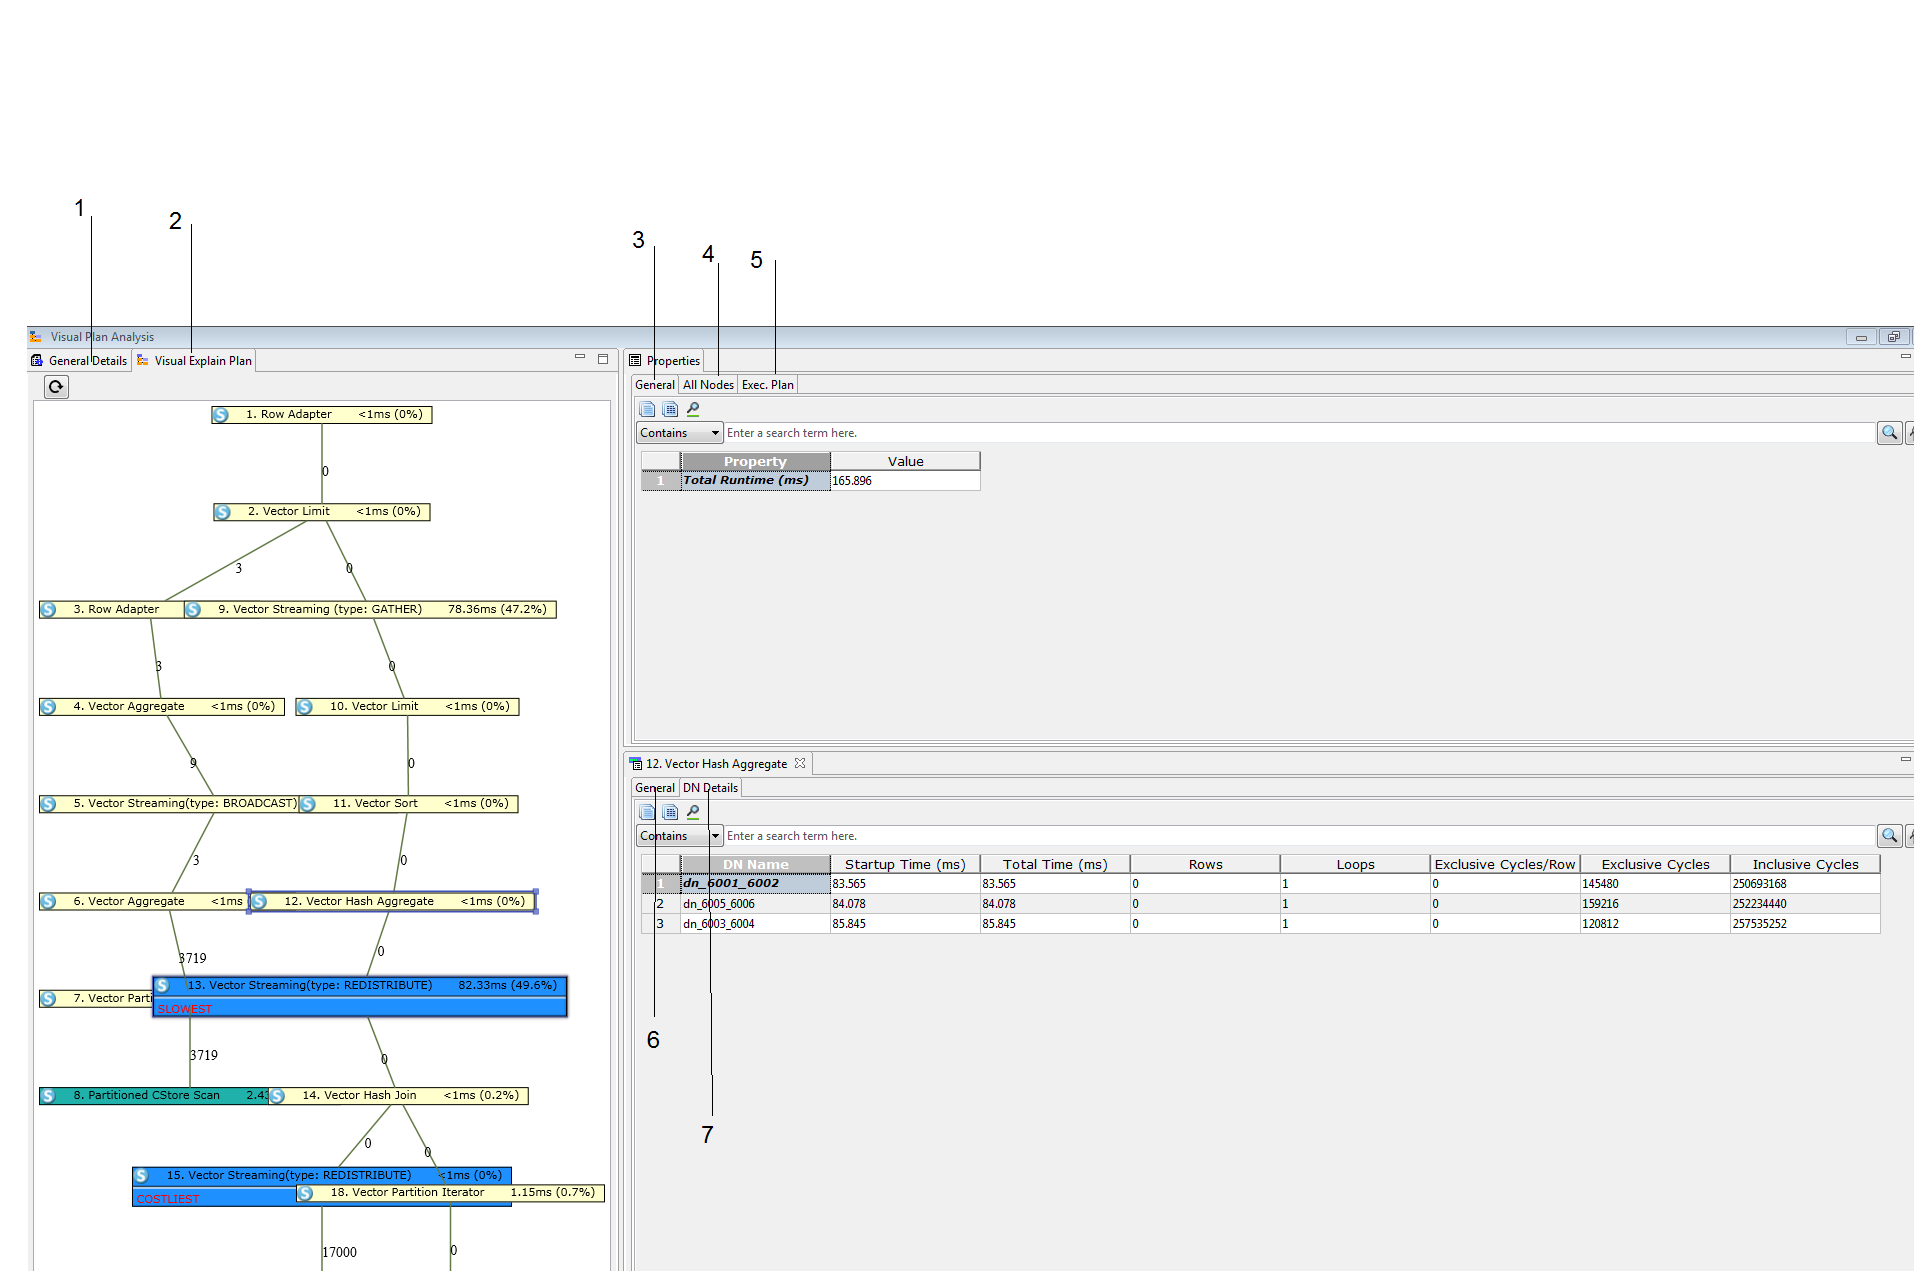1914x1271 pixels.
Task: Select the 3. Row Adapter plan node
Action: pyautogui.click(x=112, y=610)
